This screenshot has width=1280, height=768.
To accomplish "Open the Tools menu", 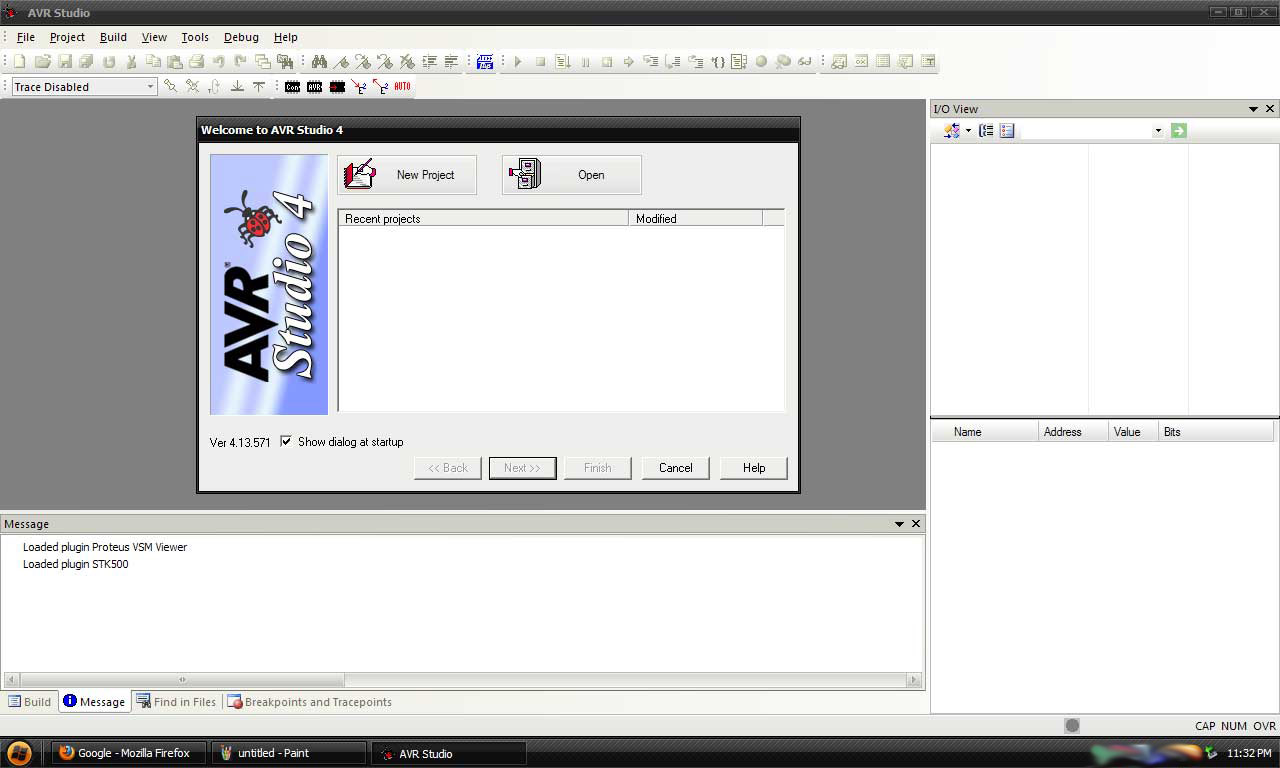I will click(195, 37).
